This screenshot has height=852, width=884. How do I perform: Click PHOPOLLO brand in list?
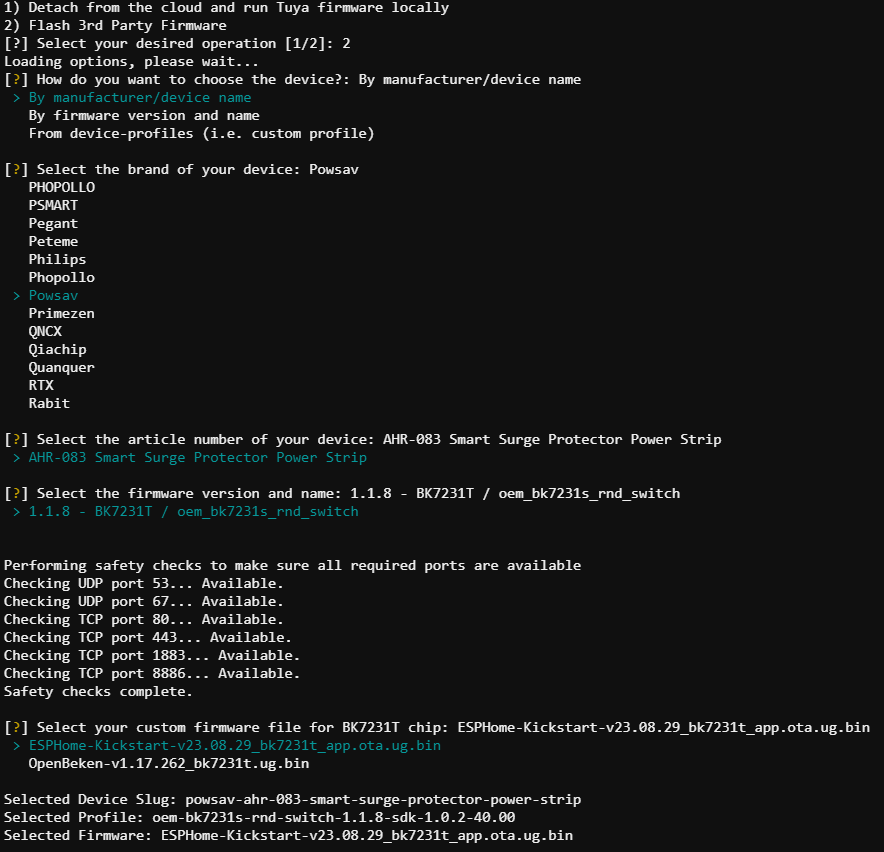62,187
